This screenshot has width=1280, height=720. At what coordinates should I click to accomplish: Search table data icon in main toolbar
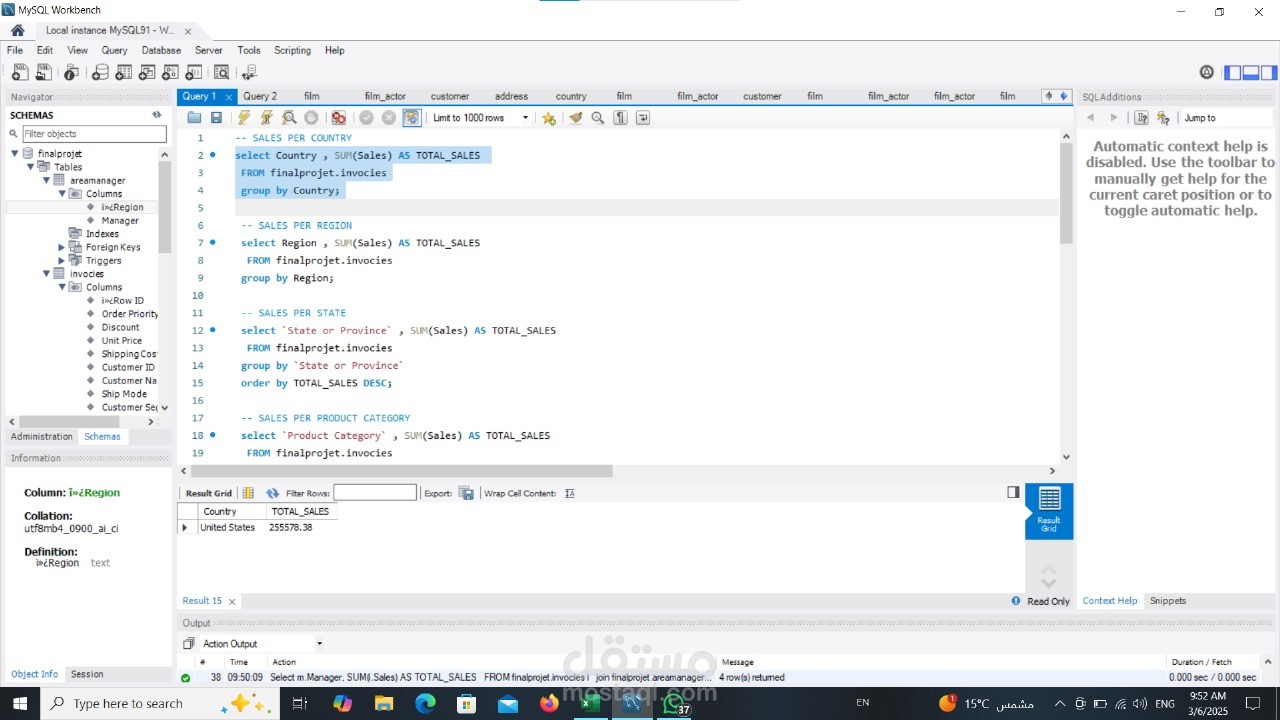click(221, 72)
